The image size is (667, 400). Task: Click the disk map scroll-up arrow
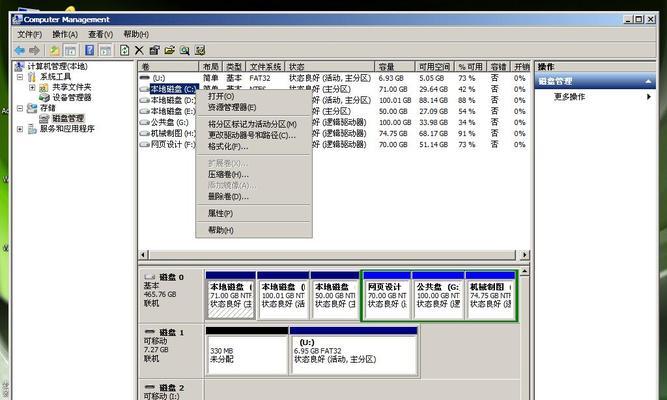click(x=525, y=271)
